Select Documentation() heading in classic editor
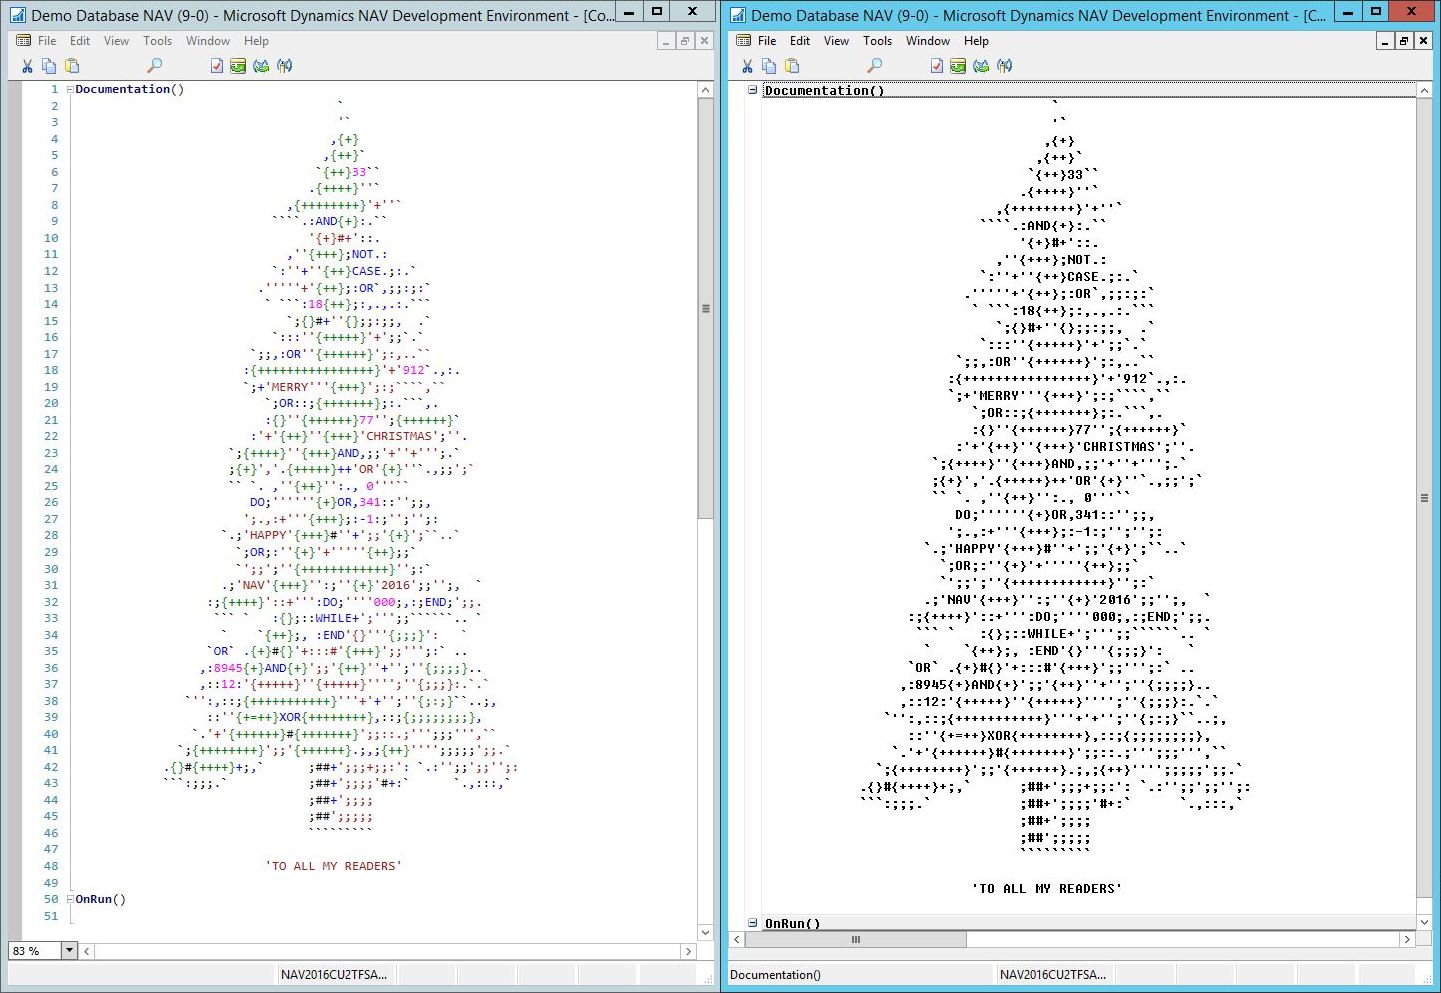 click(x=824, y=90)
